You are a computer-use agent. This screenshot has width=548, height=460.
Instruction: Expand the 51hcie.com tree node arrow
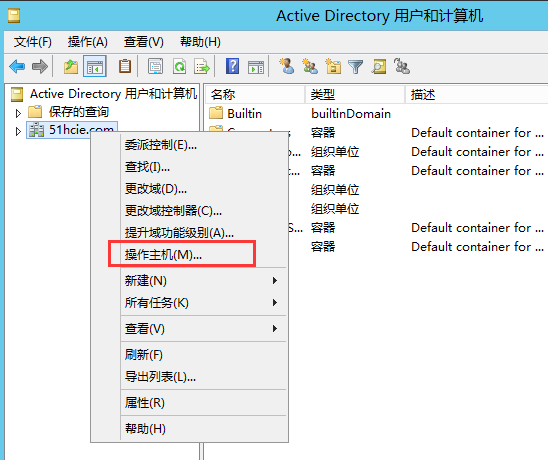tap(18, 131)
